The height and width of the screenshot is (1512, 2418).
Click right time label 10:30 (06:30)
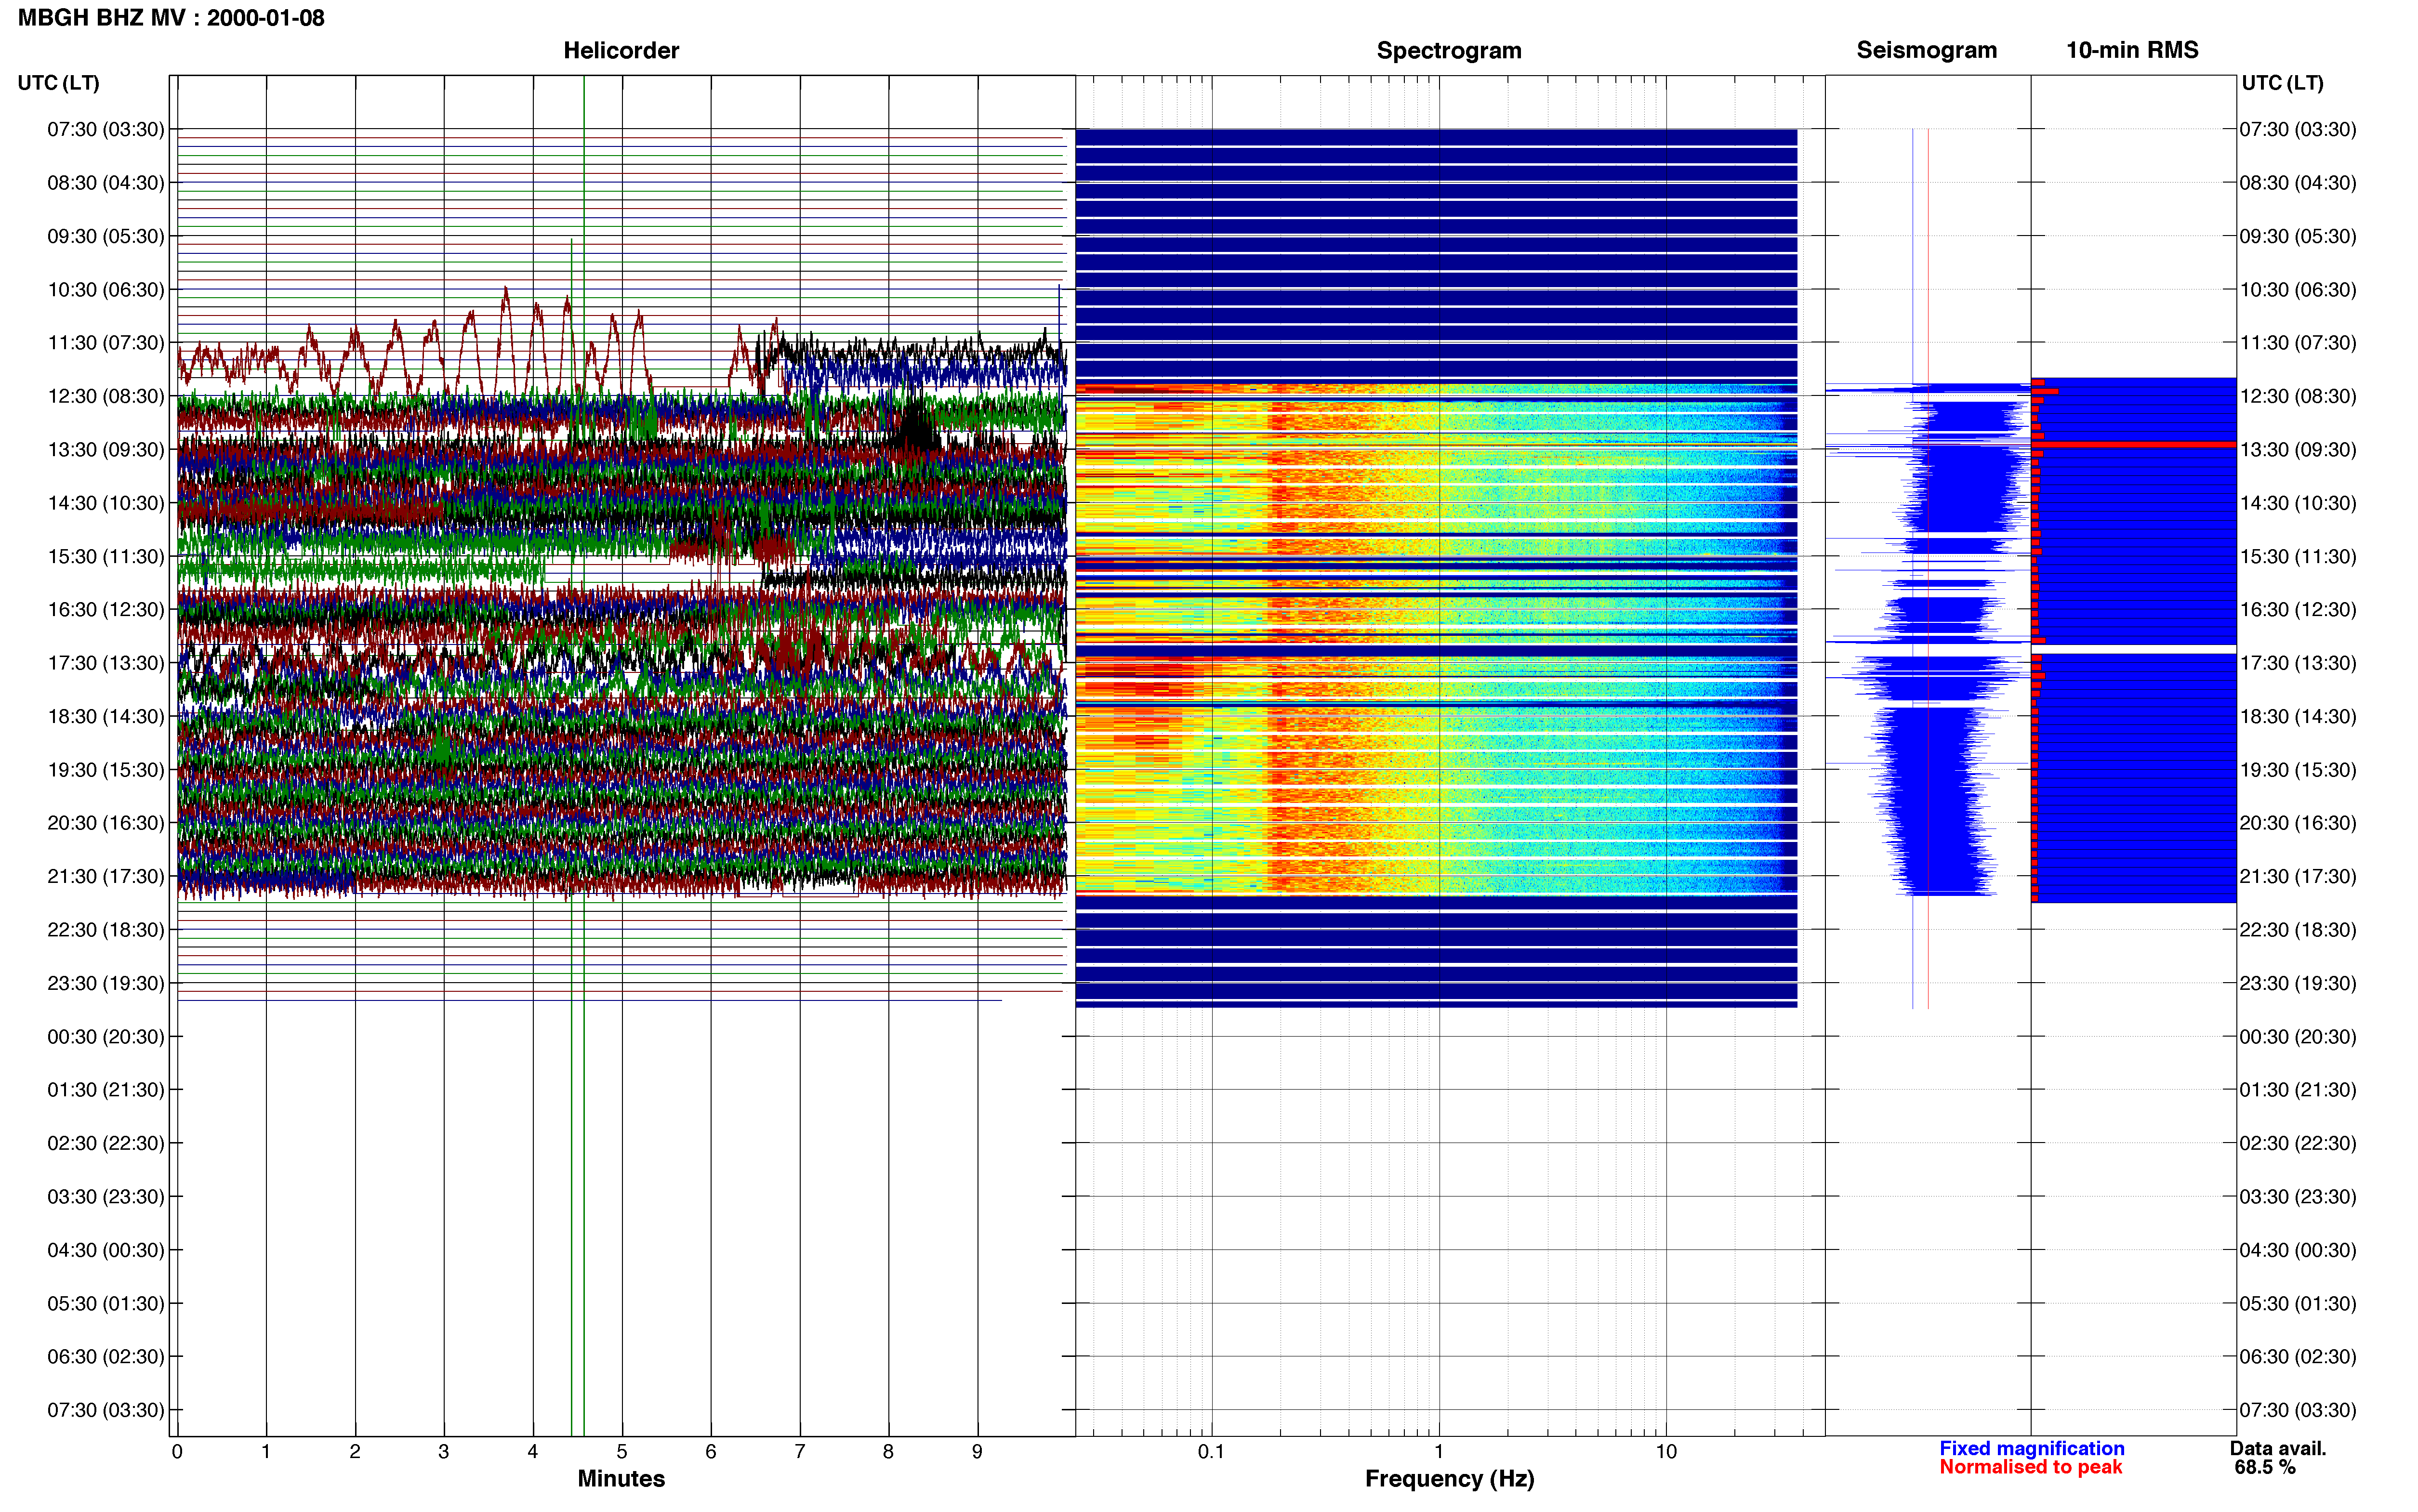2298,290
